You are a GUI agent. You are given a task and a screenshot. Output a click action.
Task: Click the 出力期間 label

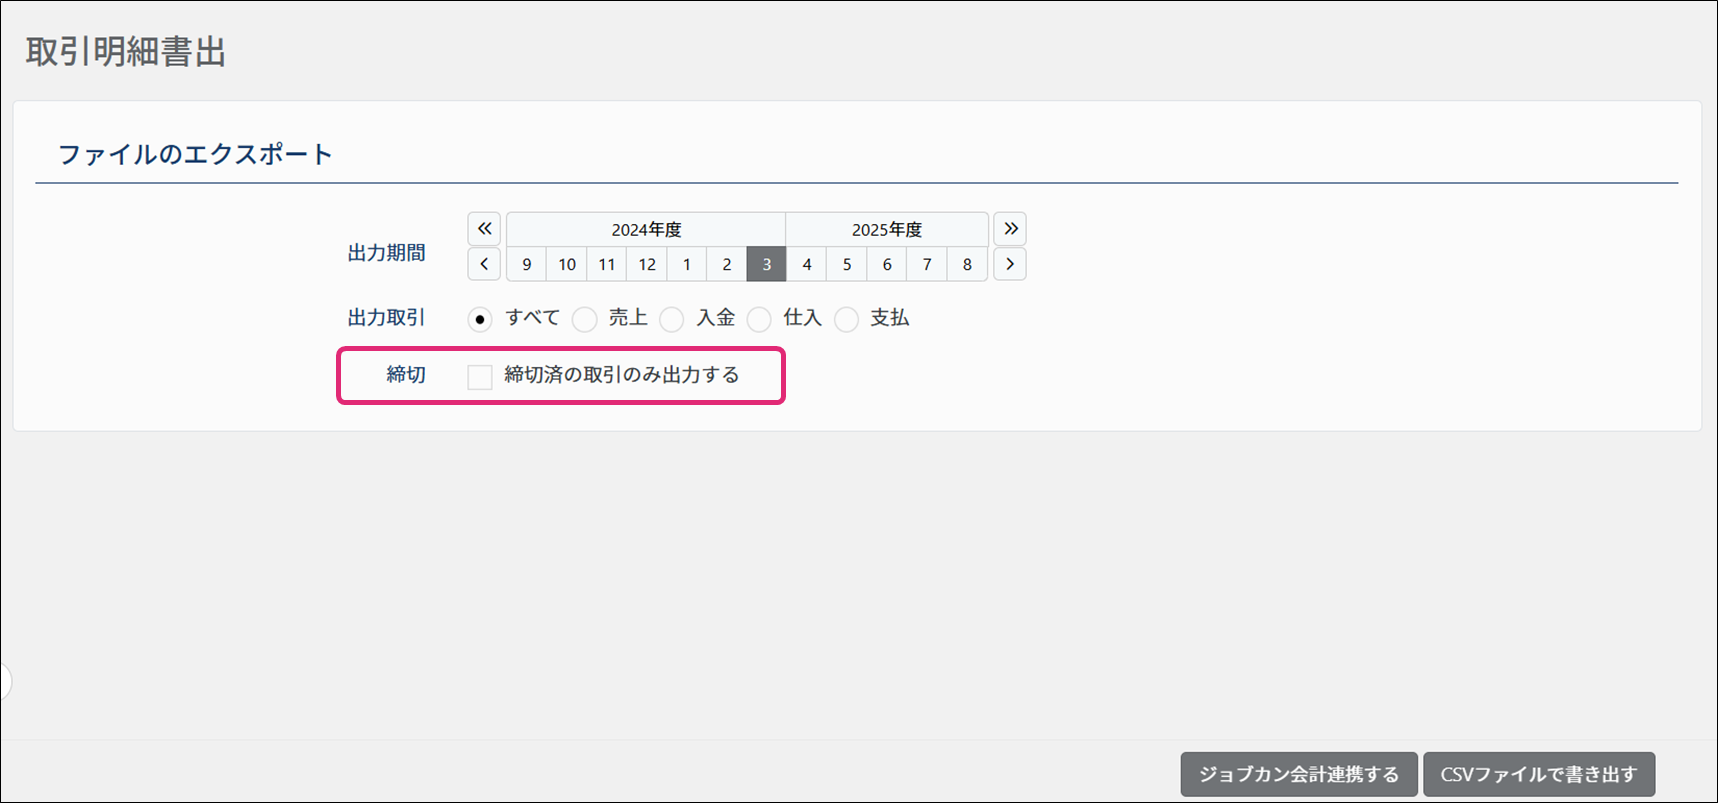(x=387, y=253)
